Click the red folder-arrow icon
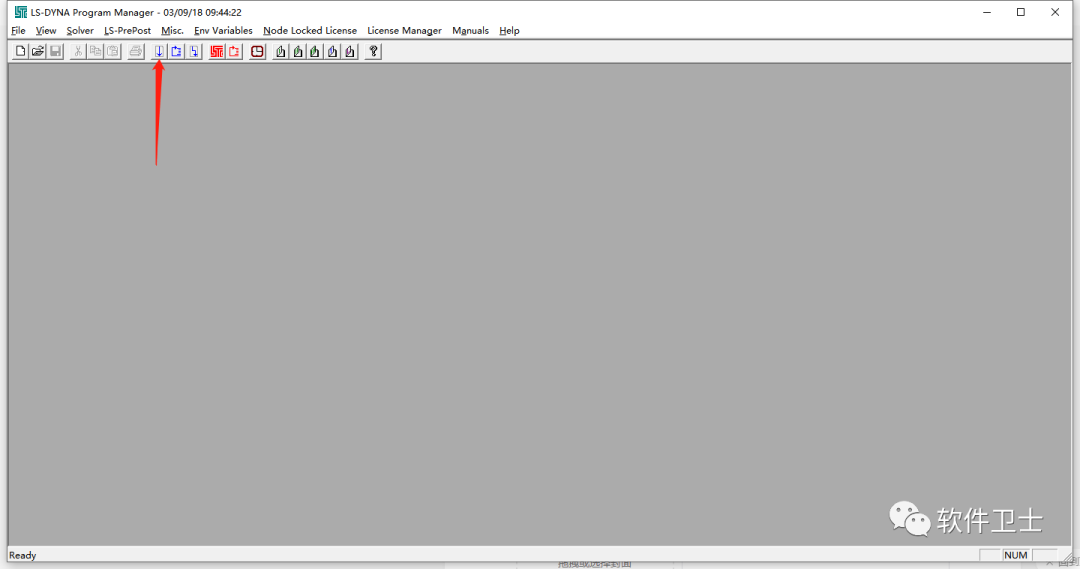Screen dimensions: 1080x569 click(234, 51)
